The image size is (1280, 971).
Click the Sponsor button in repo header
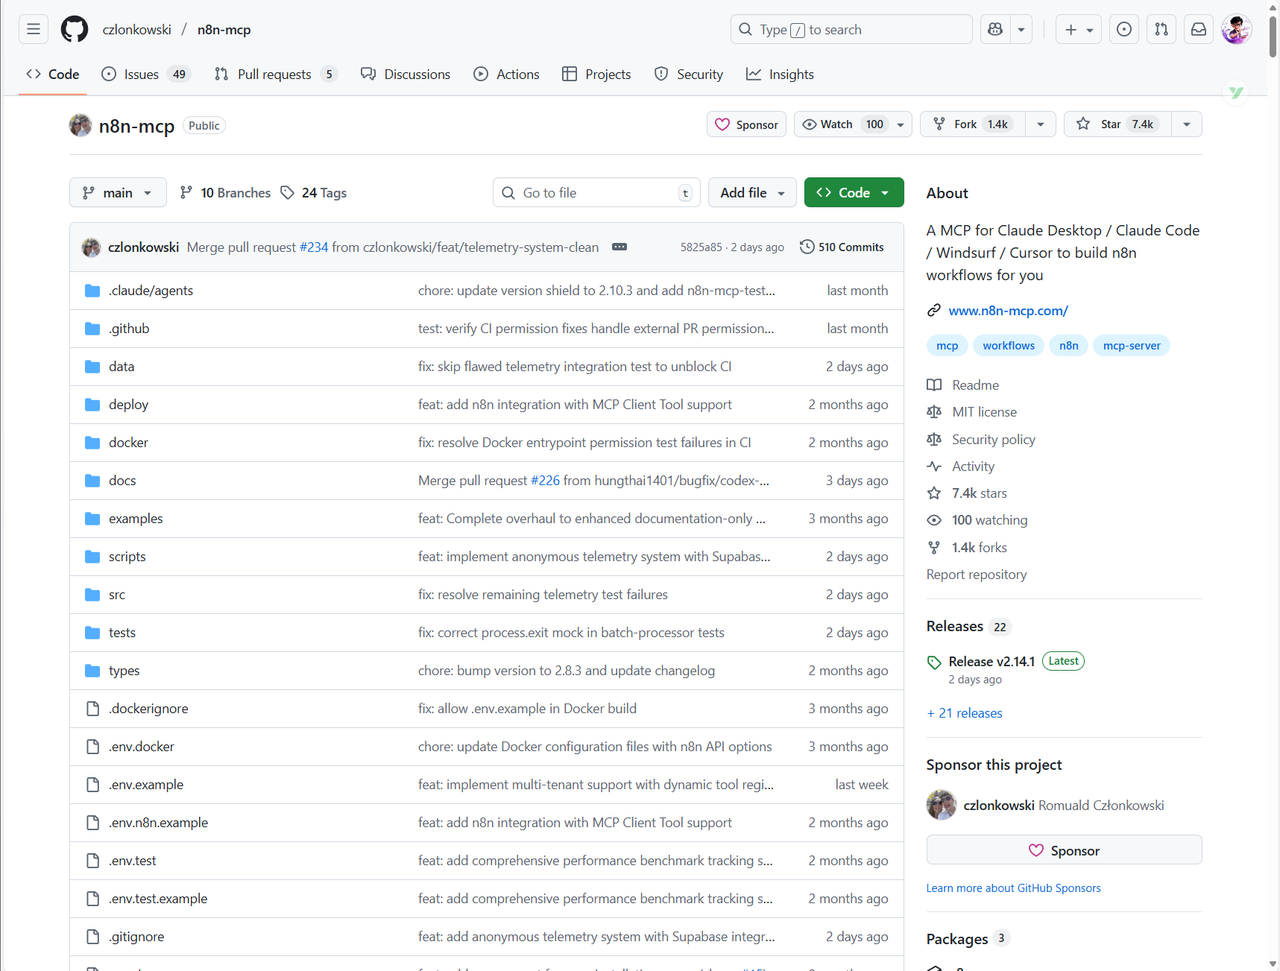click(746, 124)
